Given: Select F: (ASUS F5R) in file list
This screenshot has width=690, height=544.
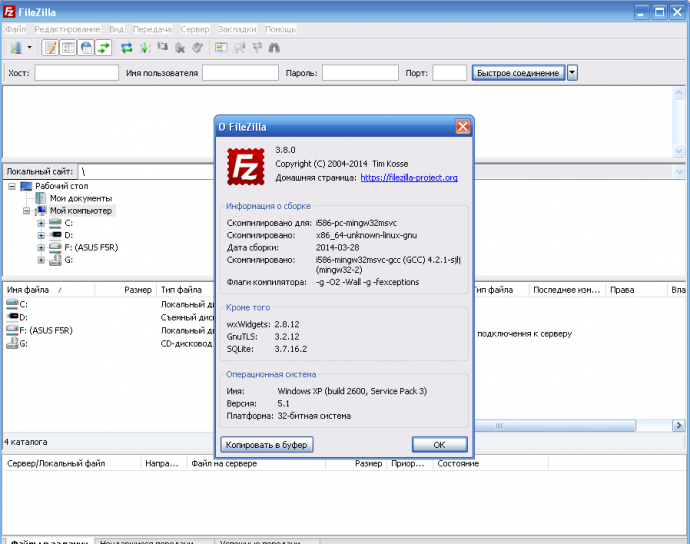Looking at the screenshot, I should pyautogui.click(x=109, y=330).
